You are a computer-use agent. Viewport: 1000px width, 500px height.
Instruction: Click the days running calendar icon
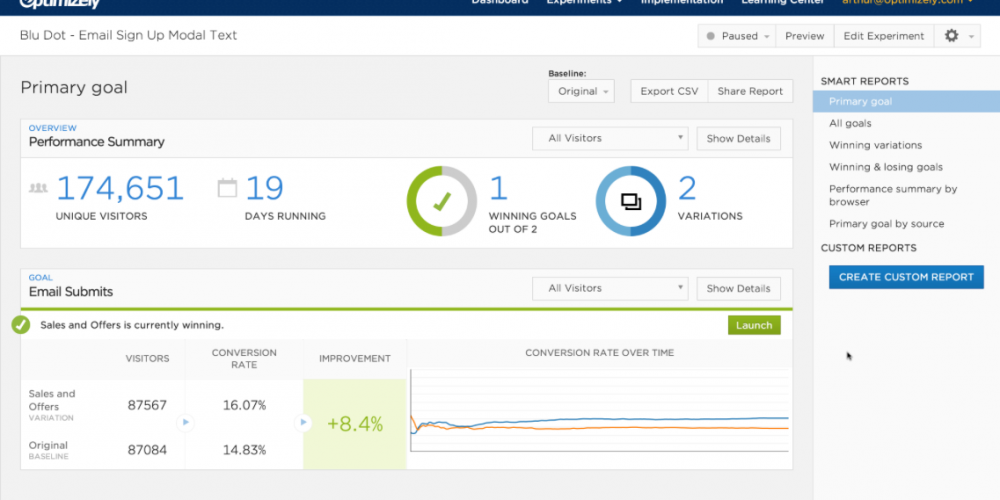click(x=227, y=188)
